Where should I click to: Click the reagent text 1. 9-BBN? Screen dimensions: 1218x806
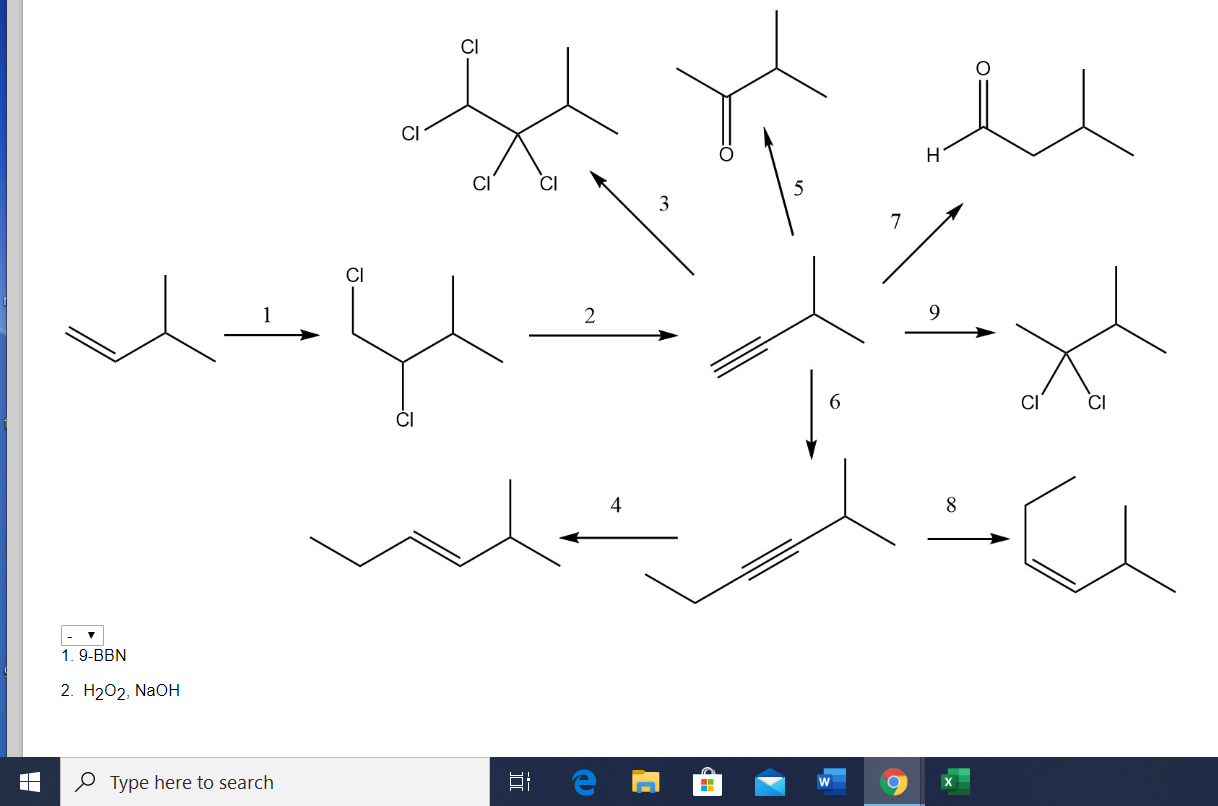pyautogui.click(x=94, y=655)
